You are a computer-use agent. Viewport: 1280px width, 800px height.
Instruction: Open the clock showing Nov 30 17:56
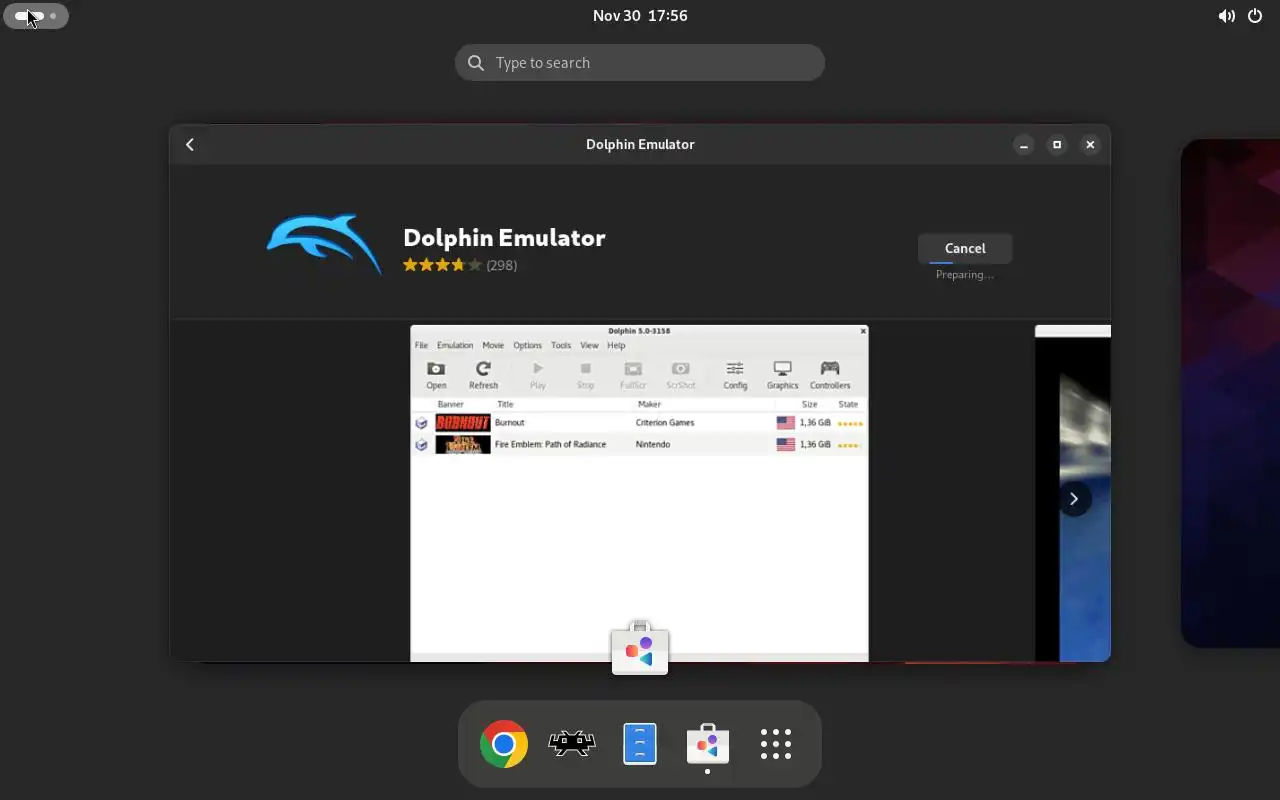640,16
